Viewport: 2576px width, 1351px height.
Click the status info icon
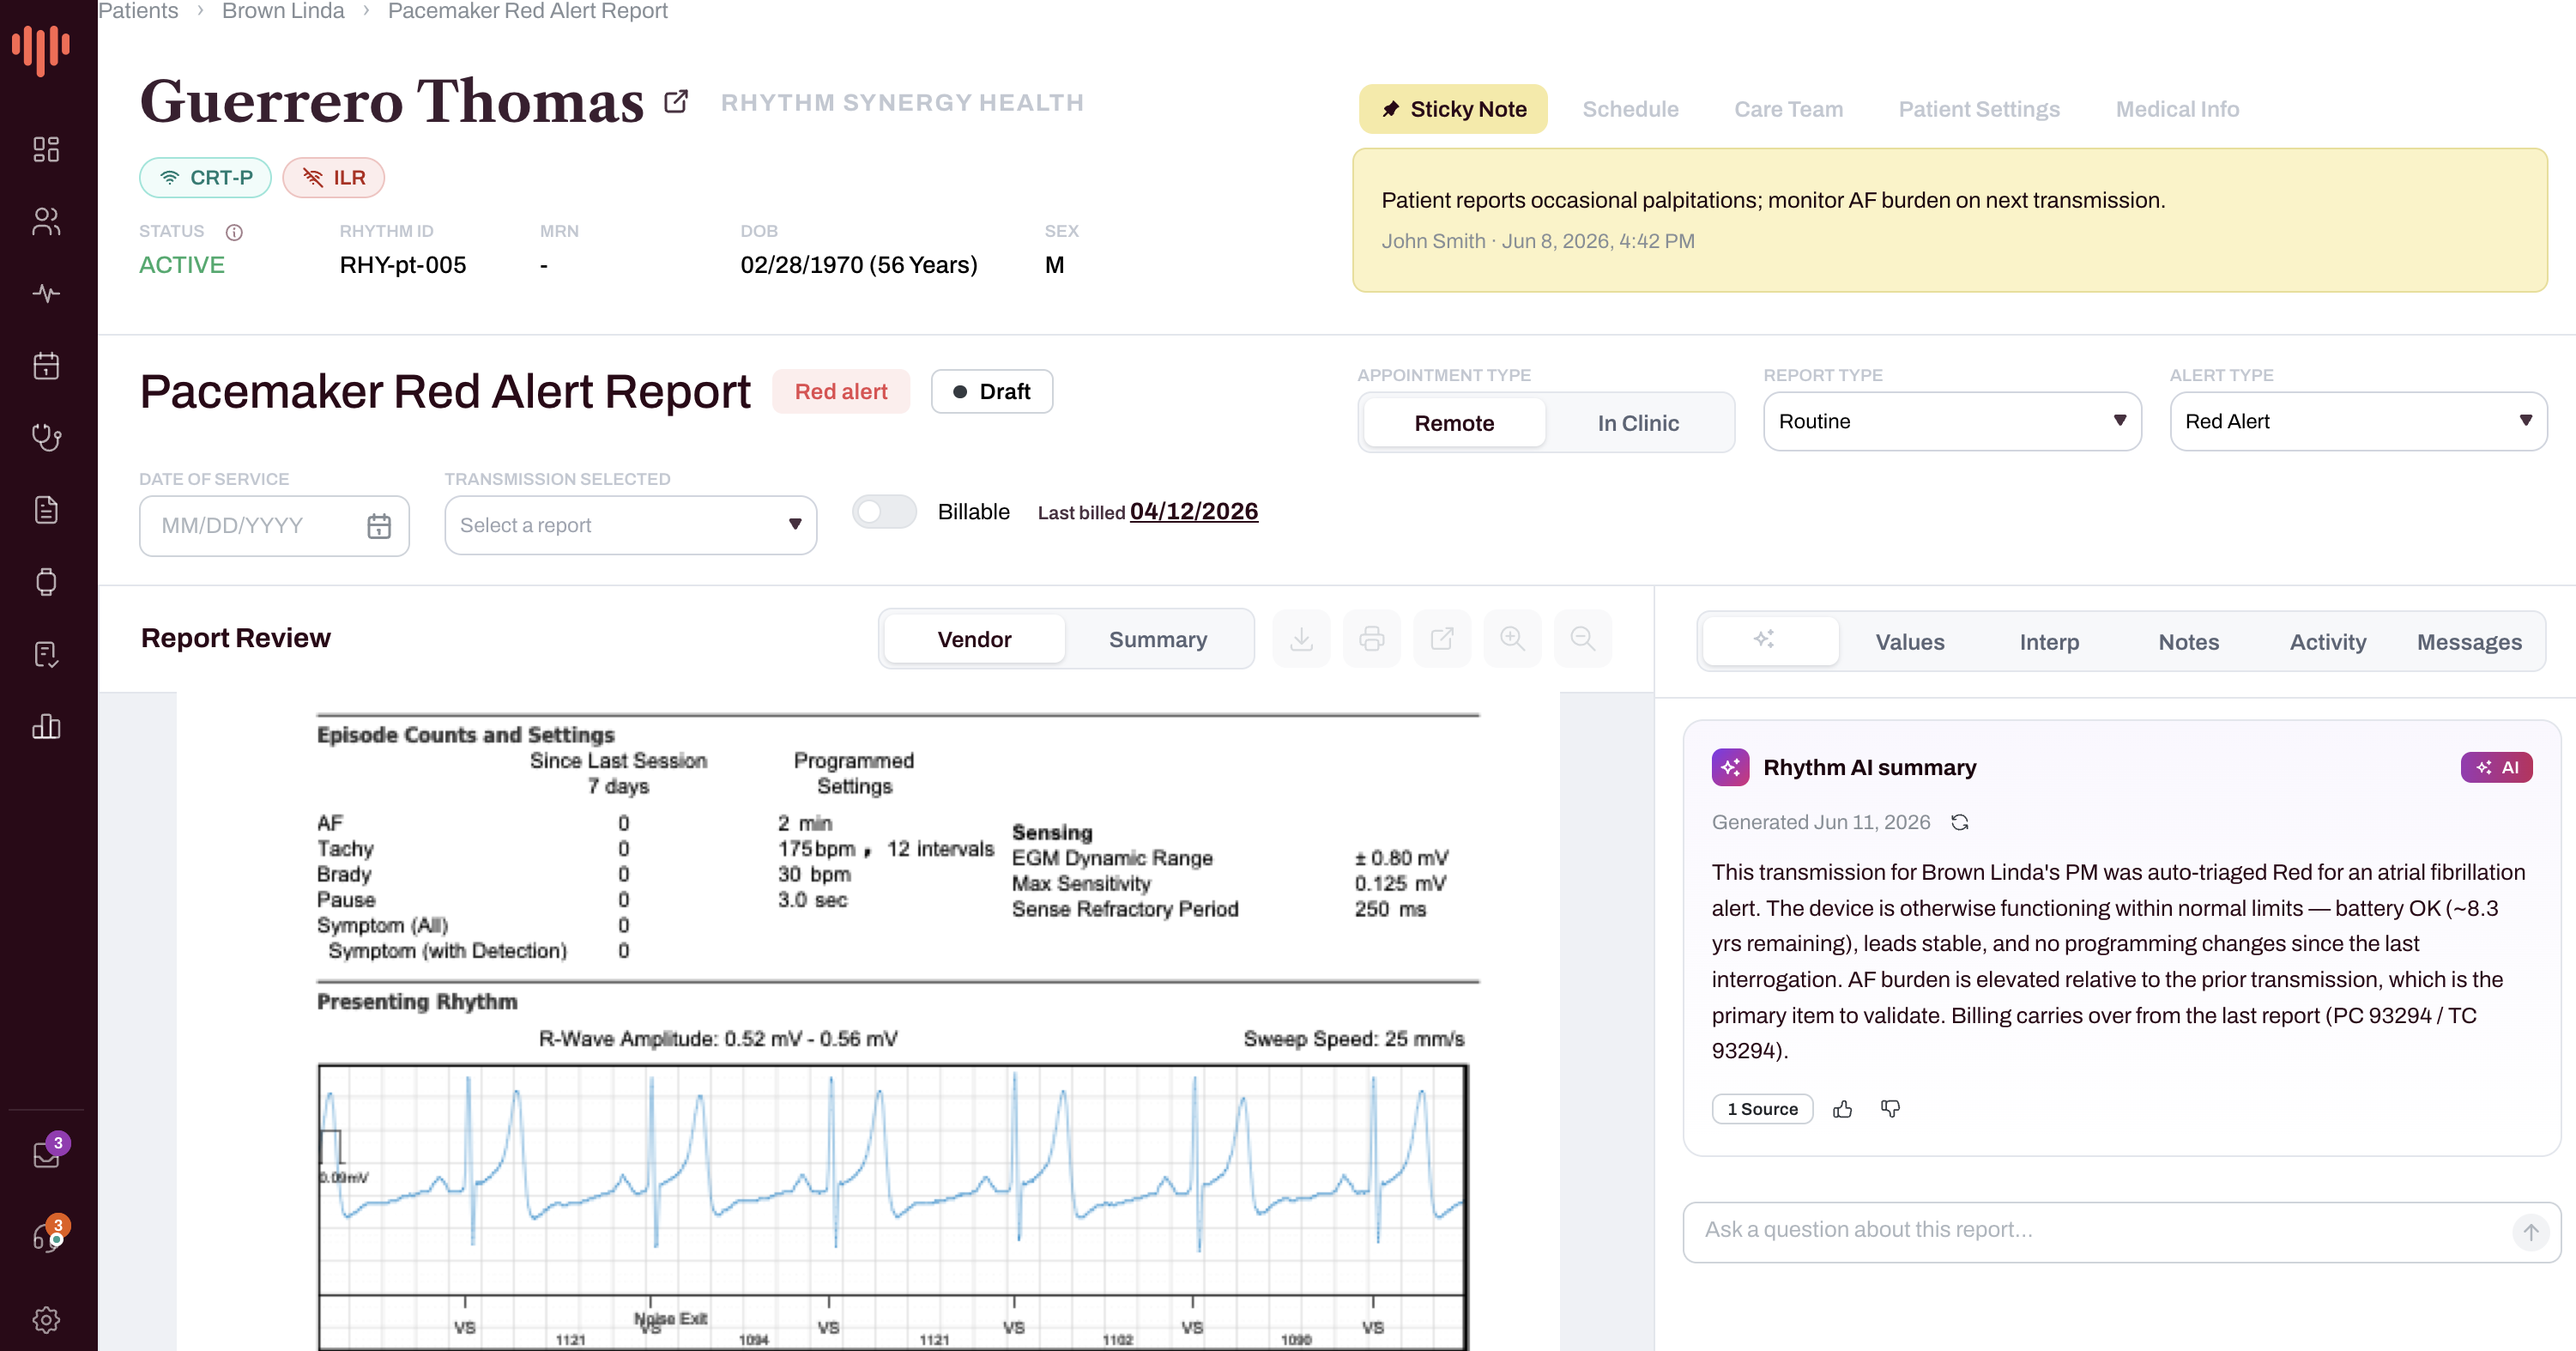pos(234,232)
